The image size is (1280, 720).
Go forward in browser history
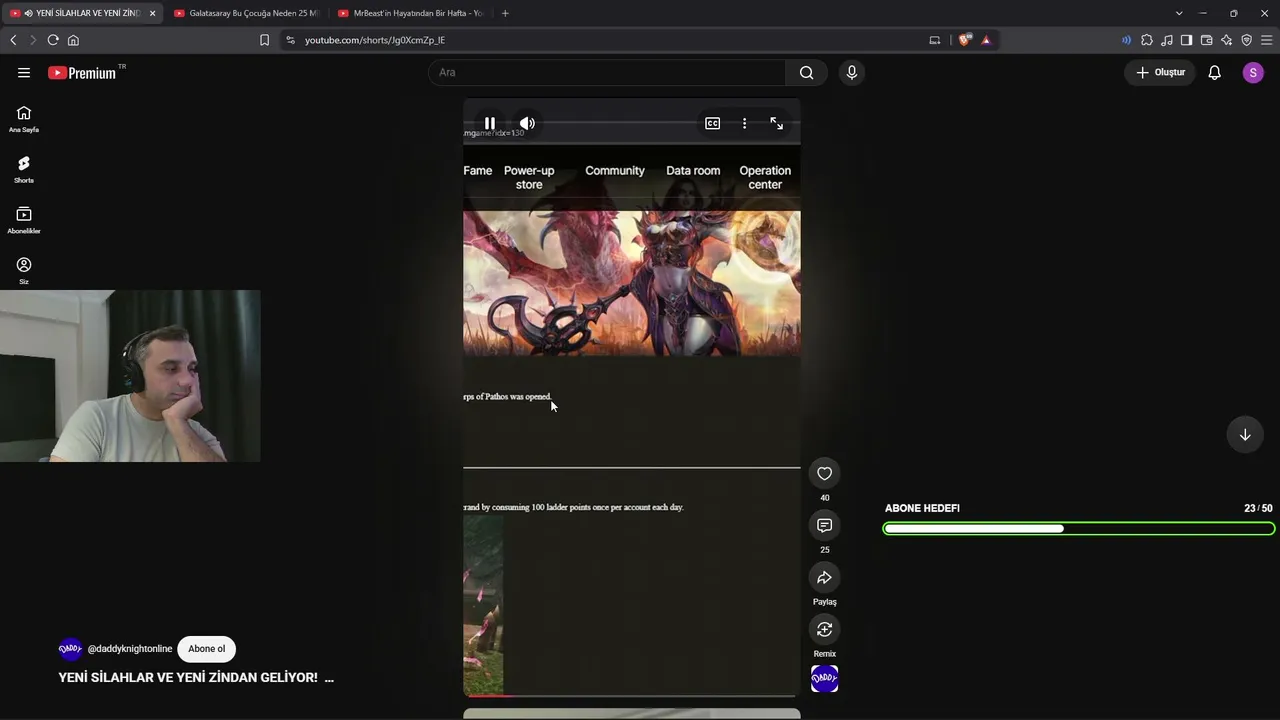coord(32,40)
